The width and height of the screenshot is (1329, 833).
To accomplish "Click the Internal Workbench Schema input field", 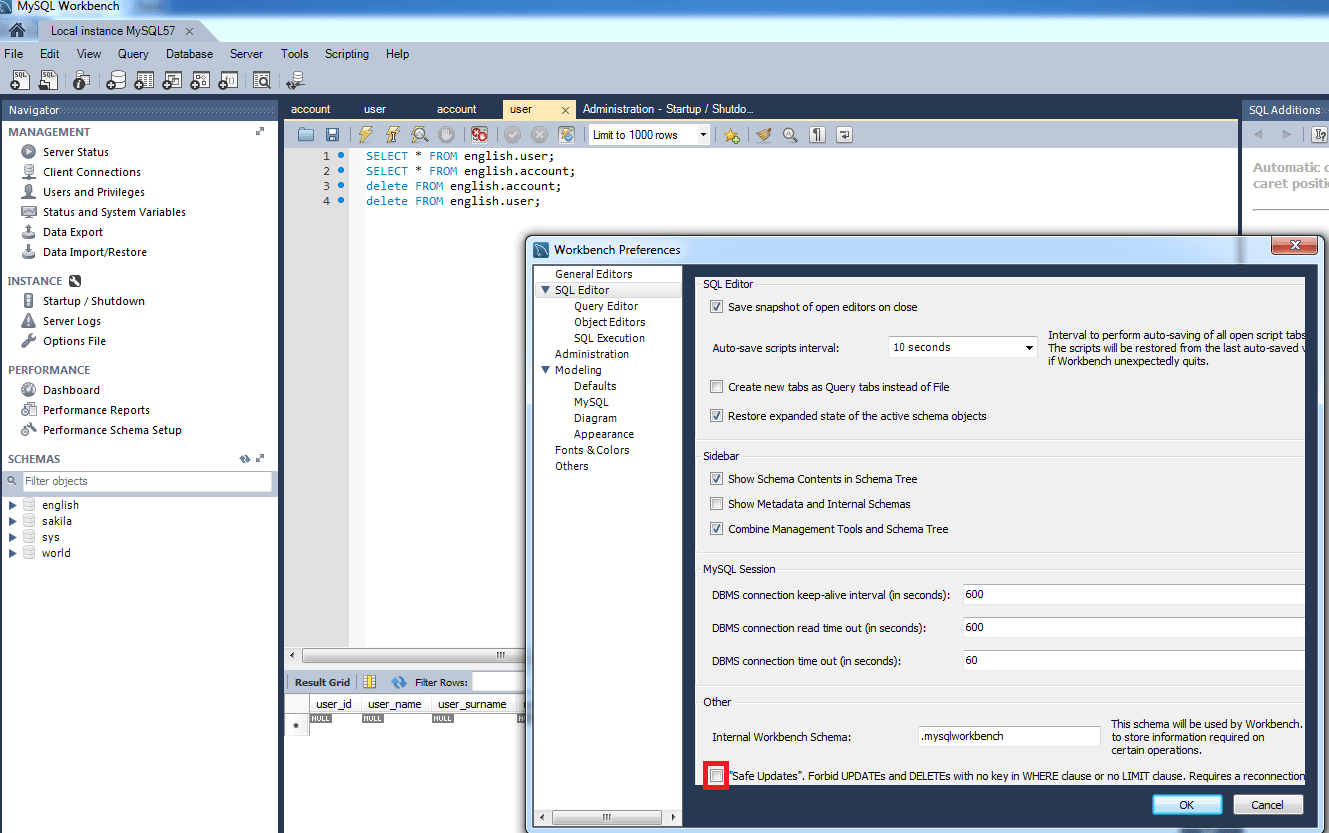I will 1008,736.
